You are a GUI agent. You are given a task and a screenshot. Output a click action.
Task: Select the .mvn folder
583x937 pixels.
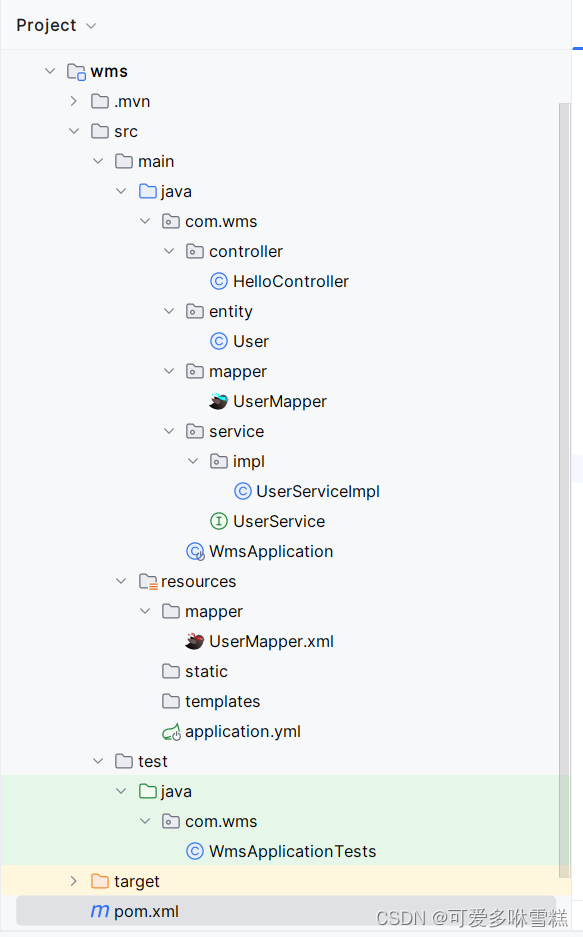pyautogui.click(x=128, y=101)
